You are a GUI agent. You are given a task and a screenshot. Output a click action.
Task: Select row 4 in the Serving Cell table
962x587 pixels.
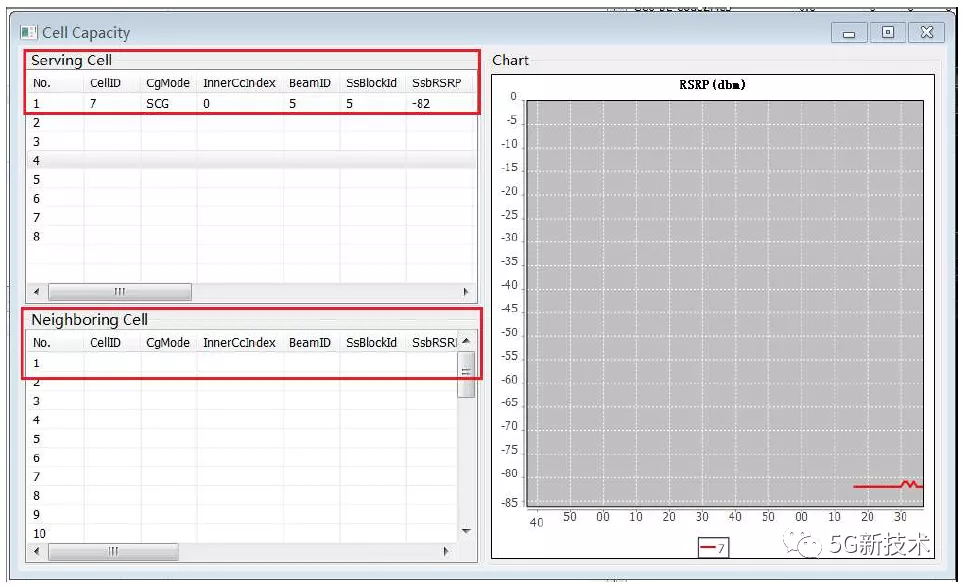coord(251,161)
